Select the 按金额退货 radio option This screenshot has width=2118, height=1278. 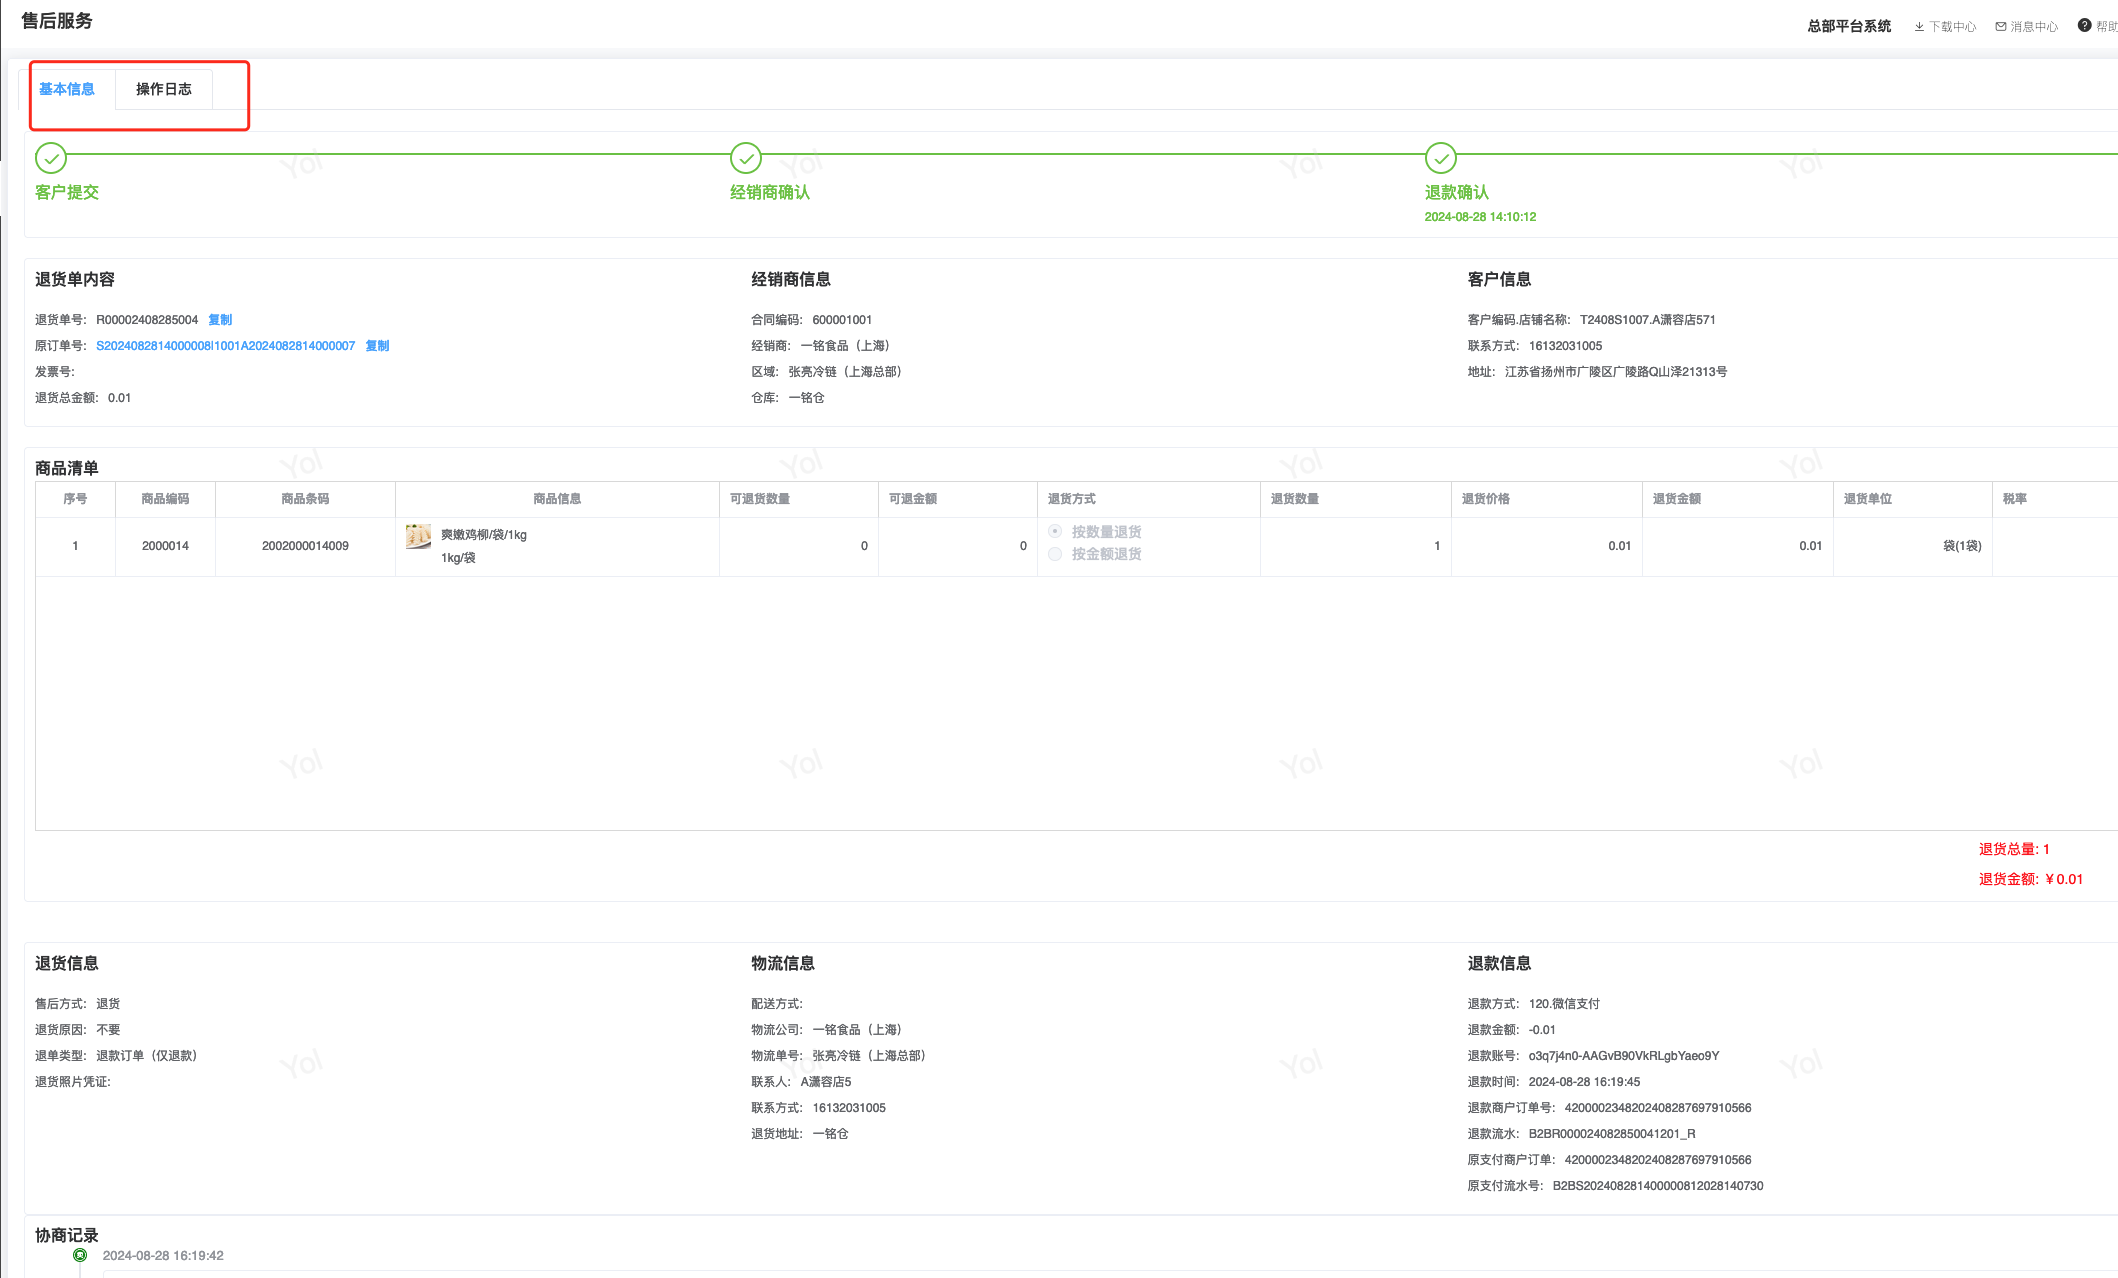(x=1055, y=554)
